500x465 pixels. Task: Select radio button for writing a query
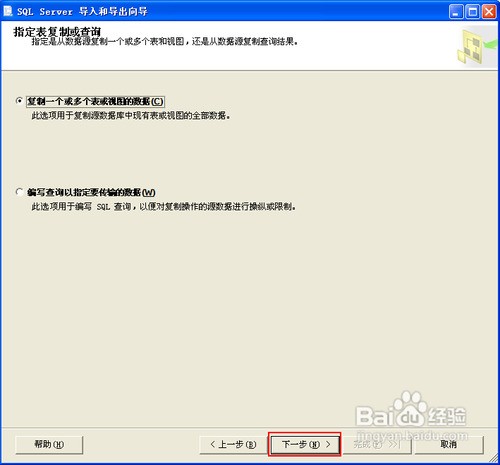pos(19,192)
